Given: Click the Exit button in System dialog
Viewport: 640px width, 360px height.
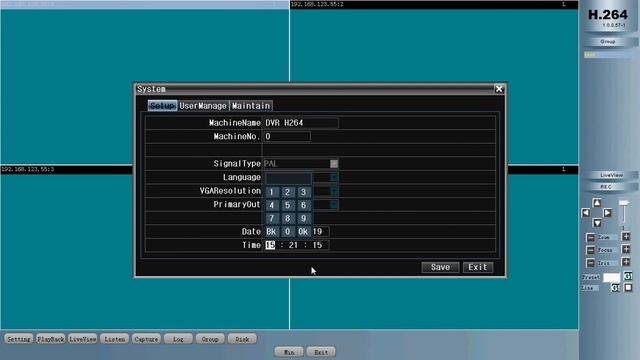Looking at the screenshot, I should click(478, 267).
